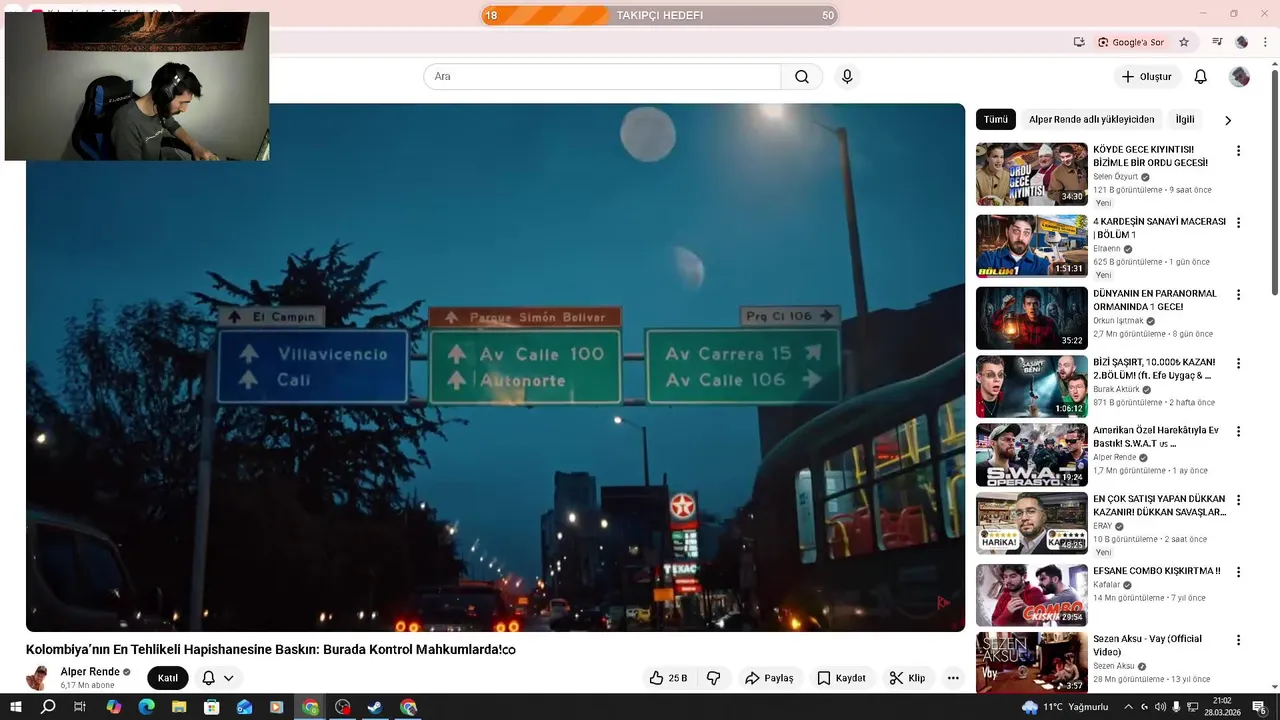Open Windows notification center icon
Image resolution: width=1280 pixels, height=720 pixels.
[x=1259, y=707]
